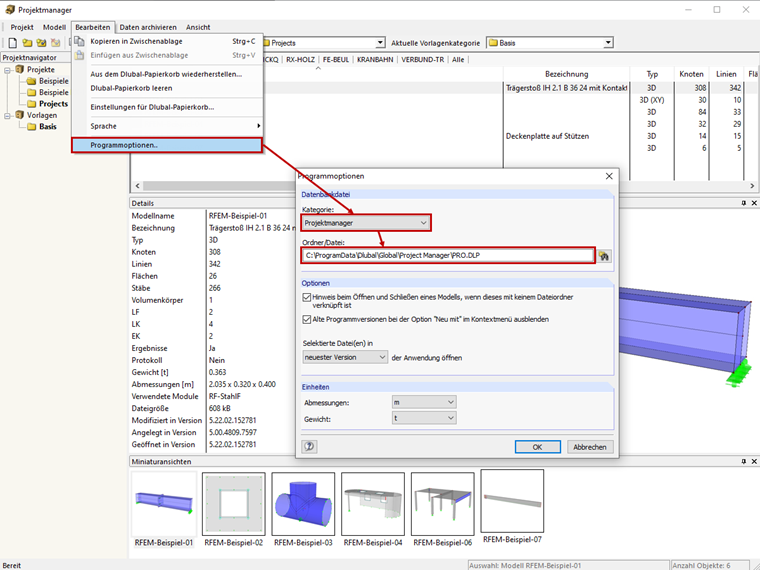Open the Abmessungen unit dropdown
760x570 pixels.
[x=424, y=402]
